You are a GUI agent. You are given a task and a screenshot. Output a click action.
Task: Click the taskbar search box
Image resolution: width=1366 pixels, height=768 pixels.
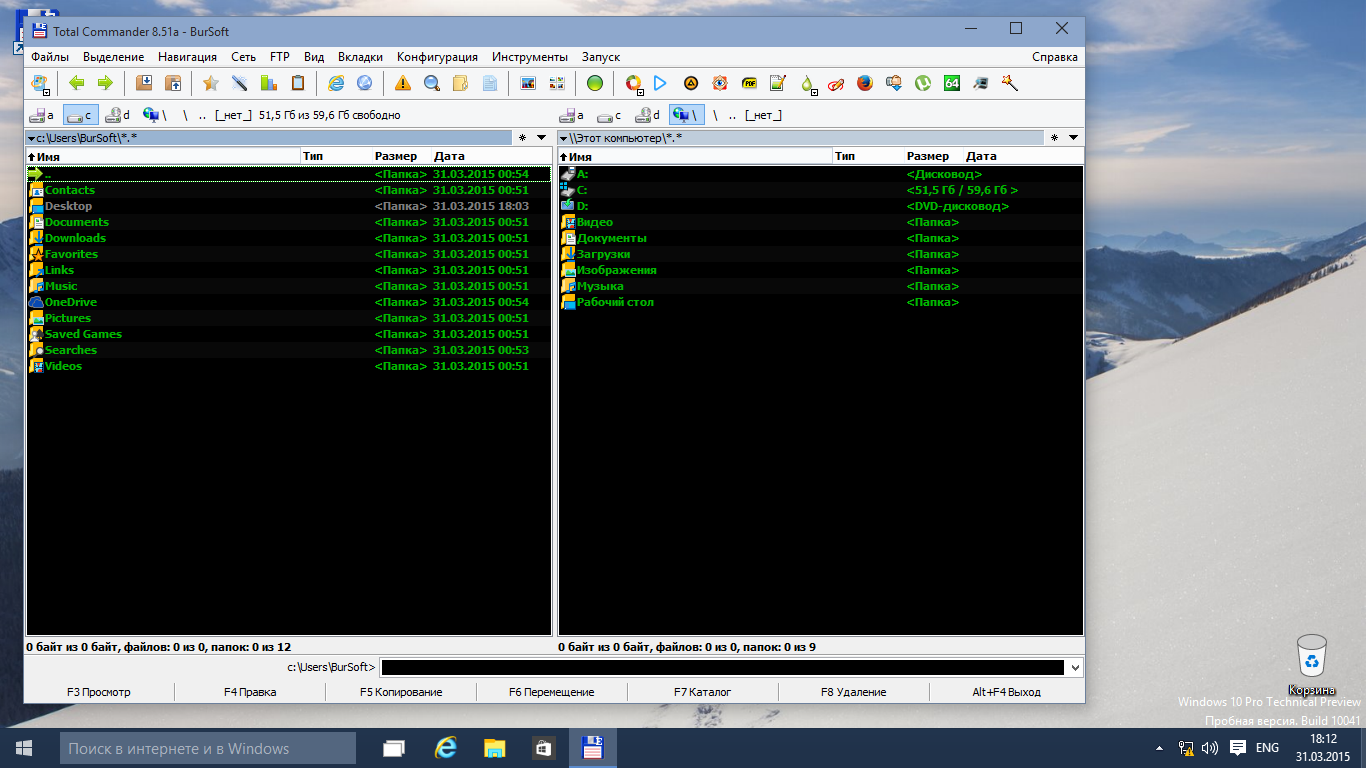pyautogui.click(x=207, y=748)
